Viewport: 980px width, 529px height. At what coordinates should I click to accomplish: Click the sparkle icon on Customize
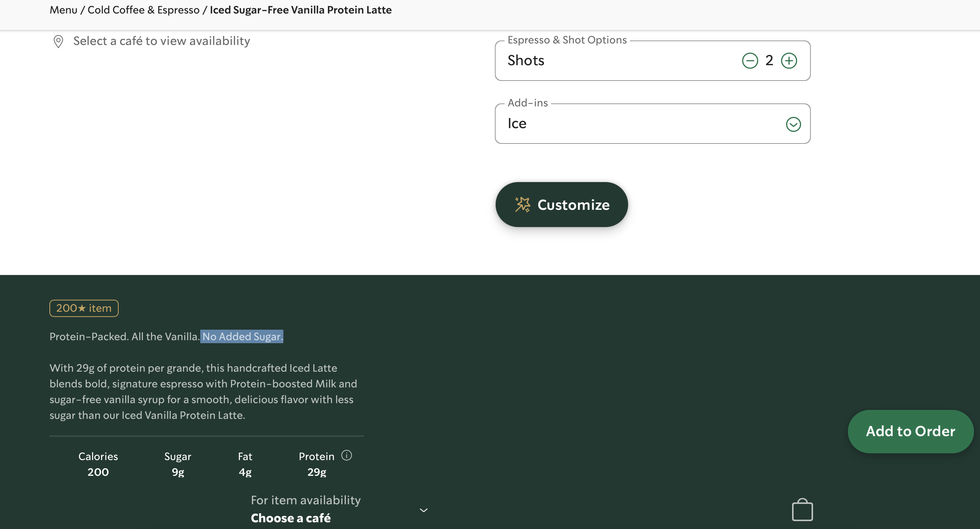[x=522, y=204]
